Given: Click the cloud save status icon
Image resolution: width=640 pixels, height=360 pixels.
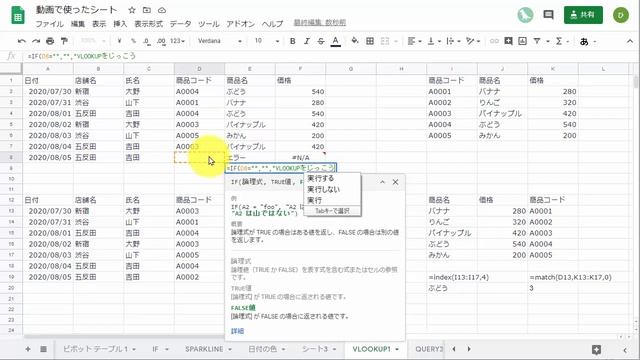Looking at the screenshot, I should tap(162, 10).
